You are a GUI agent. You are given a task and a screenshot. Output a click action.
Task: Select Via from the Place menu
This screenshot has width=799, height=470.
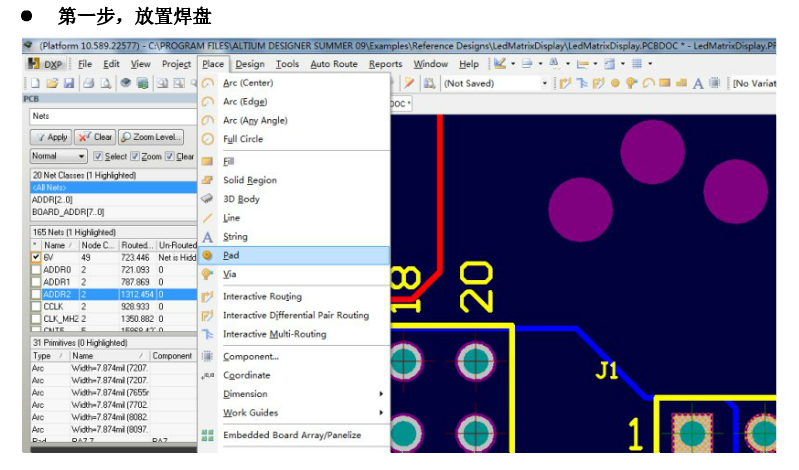229,274
